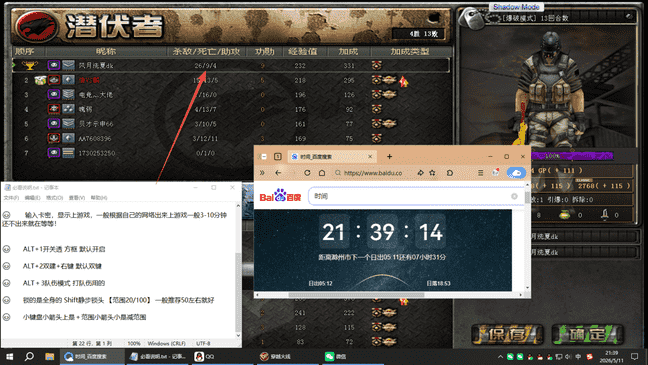The image size is (648, 365).
Task: Open a new browser tab with plus
Action: pyautogui.click(x=389, y=157)
